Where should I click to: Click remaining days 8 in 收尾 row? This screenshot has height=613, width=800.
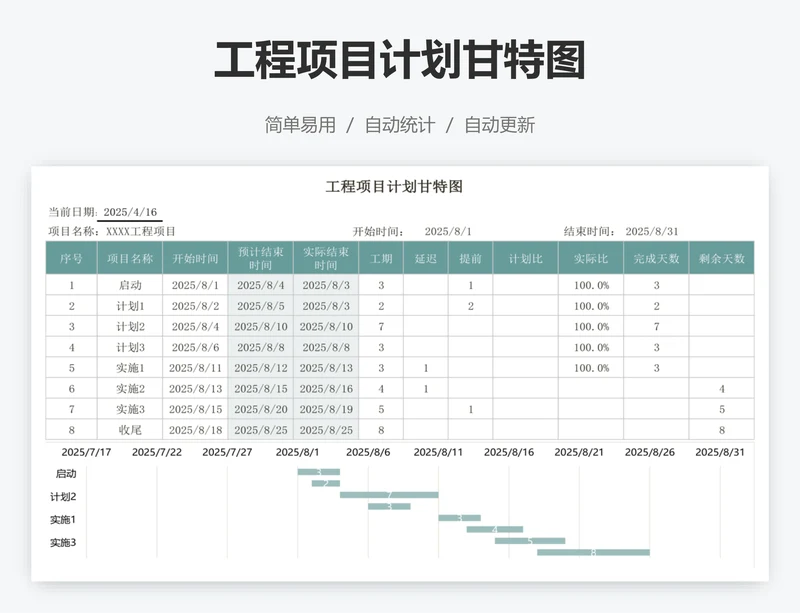tap(721, 430)
